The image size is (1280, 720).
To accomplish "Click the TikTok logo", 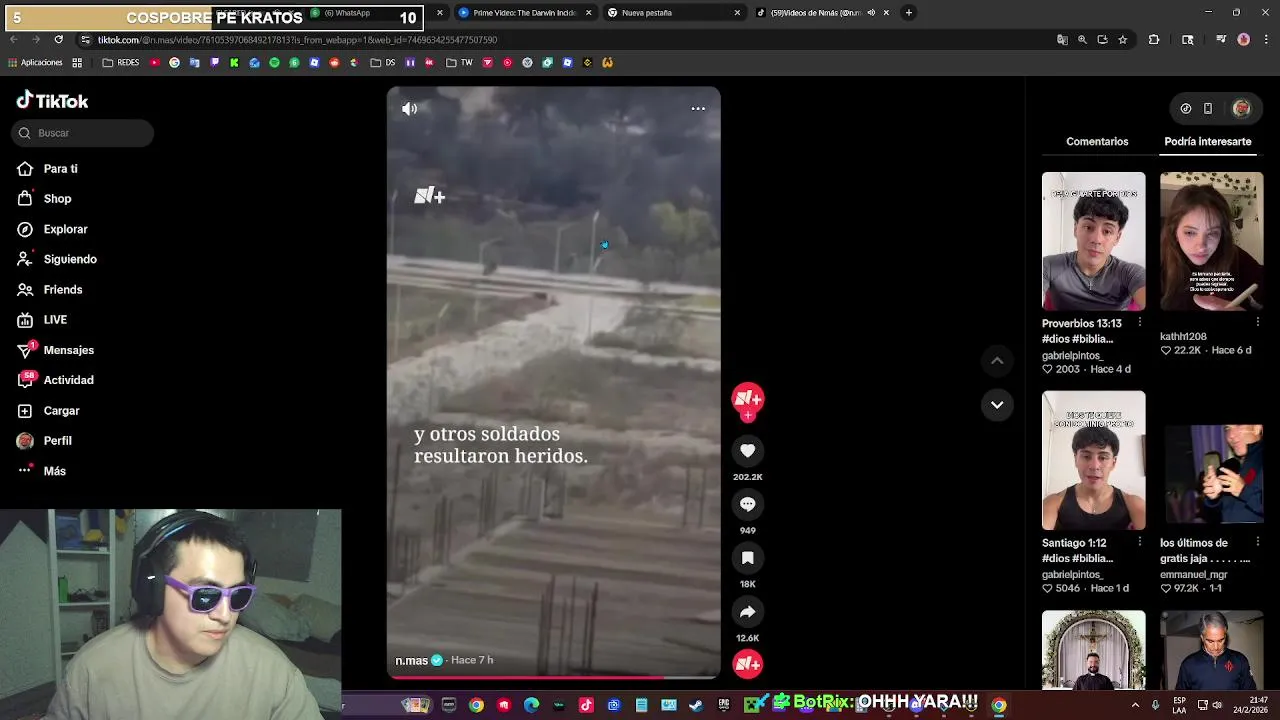I will point(52,100).
